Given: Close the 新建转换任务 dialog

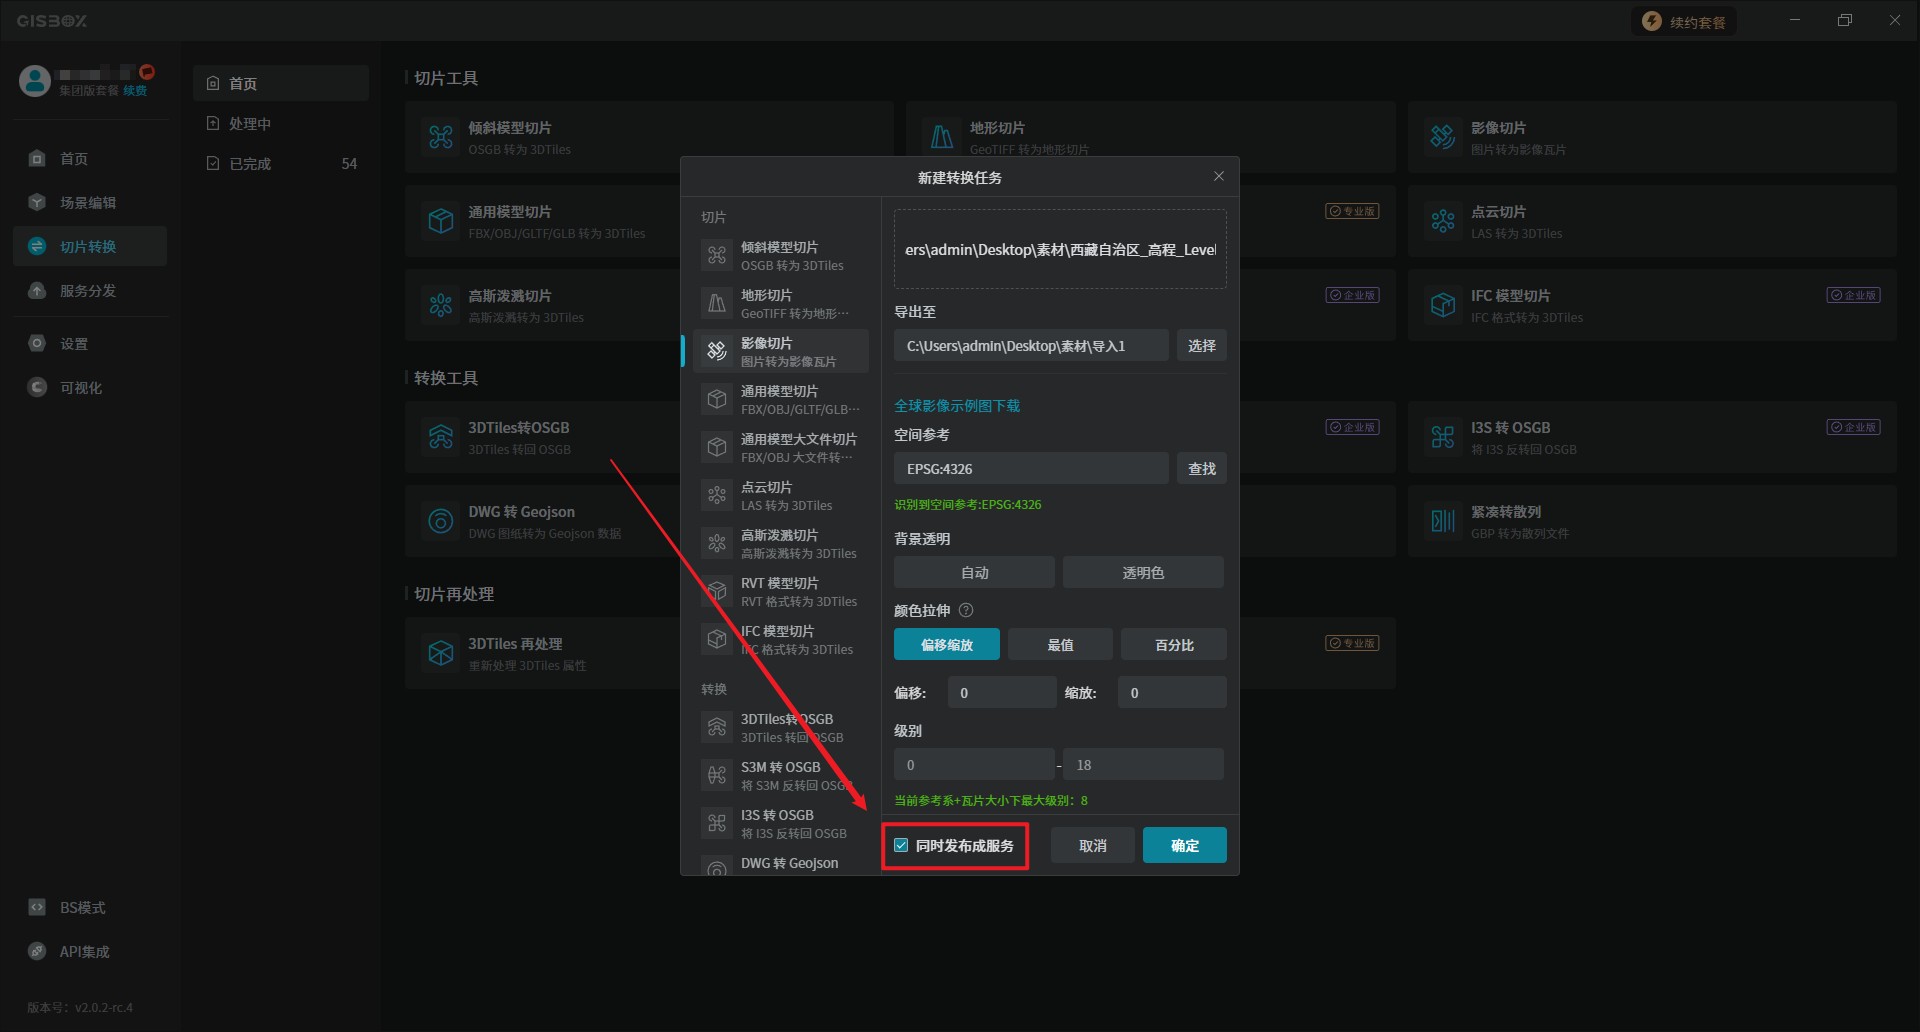Looking at the screenshot, I should pos(1218,177).
